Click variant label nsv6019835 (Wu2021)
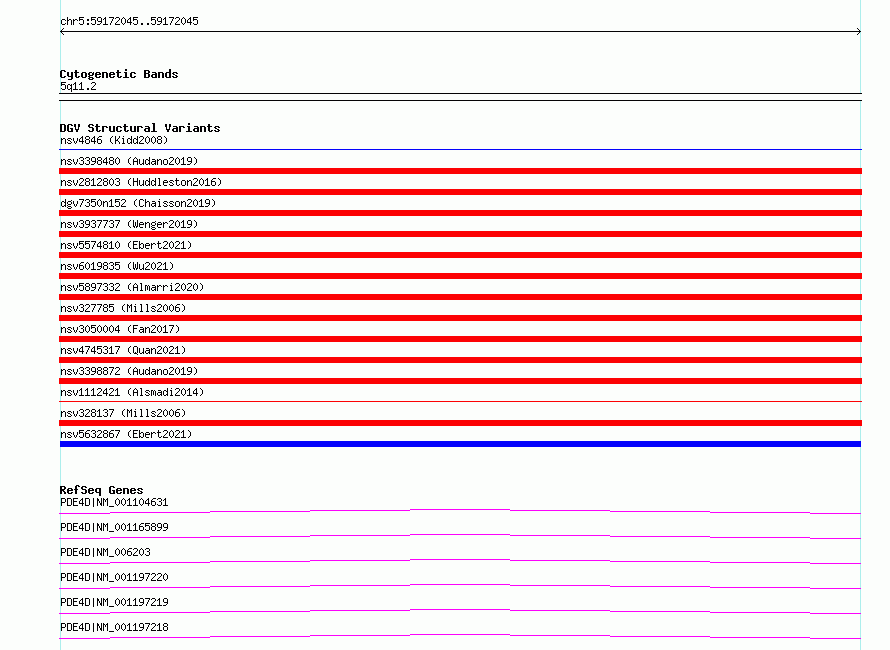The height and width of the screenshot is (650, 890). 117,266
